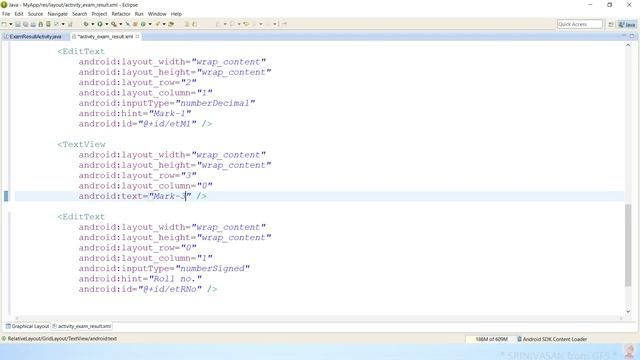Viewport: 640px width, 360px height.
Task: Expand the Back navigation history dropdown
Action: pos(261,24)
